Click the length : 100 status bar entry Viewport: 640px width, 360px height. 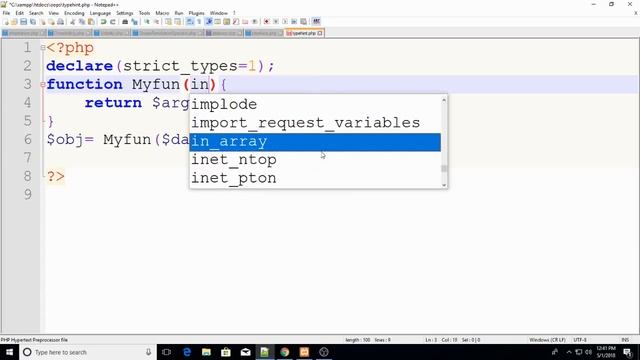[358, 340]
